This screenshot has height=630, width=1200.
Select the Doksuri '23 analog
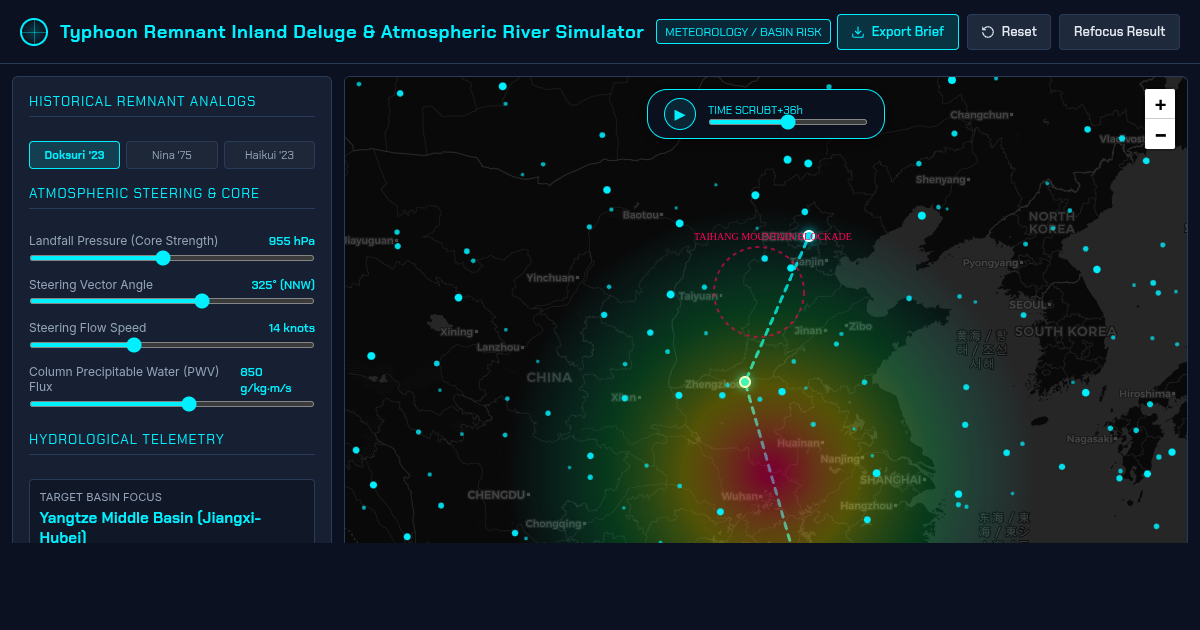[74, 155]
